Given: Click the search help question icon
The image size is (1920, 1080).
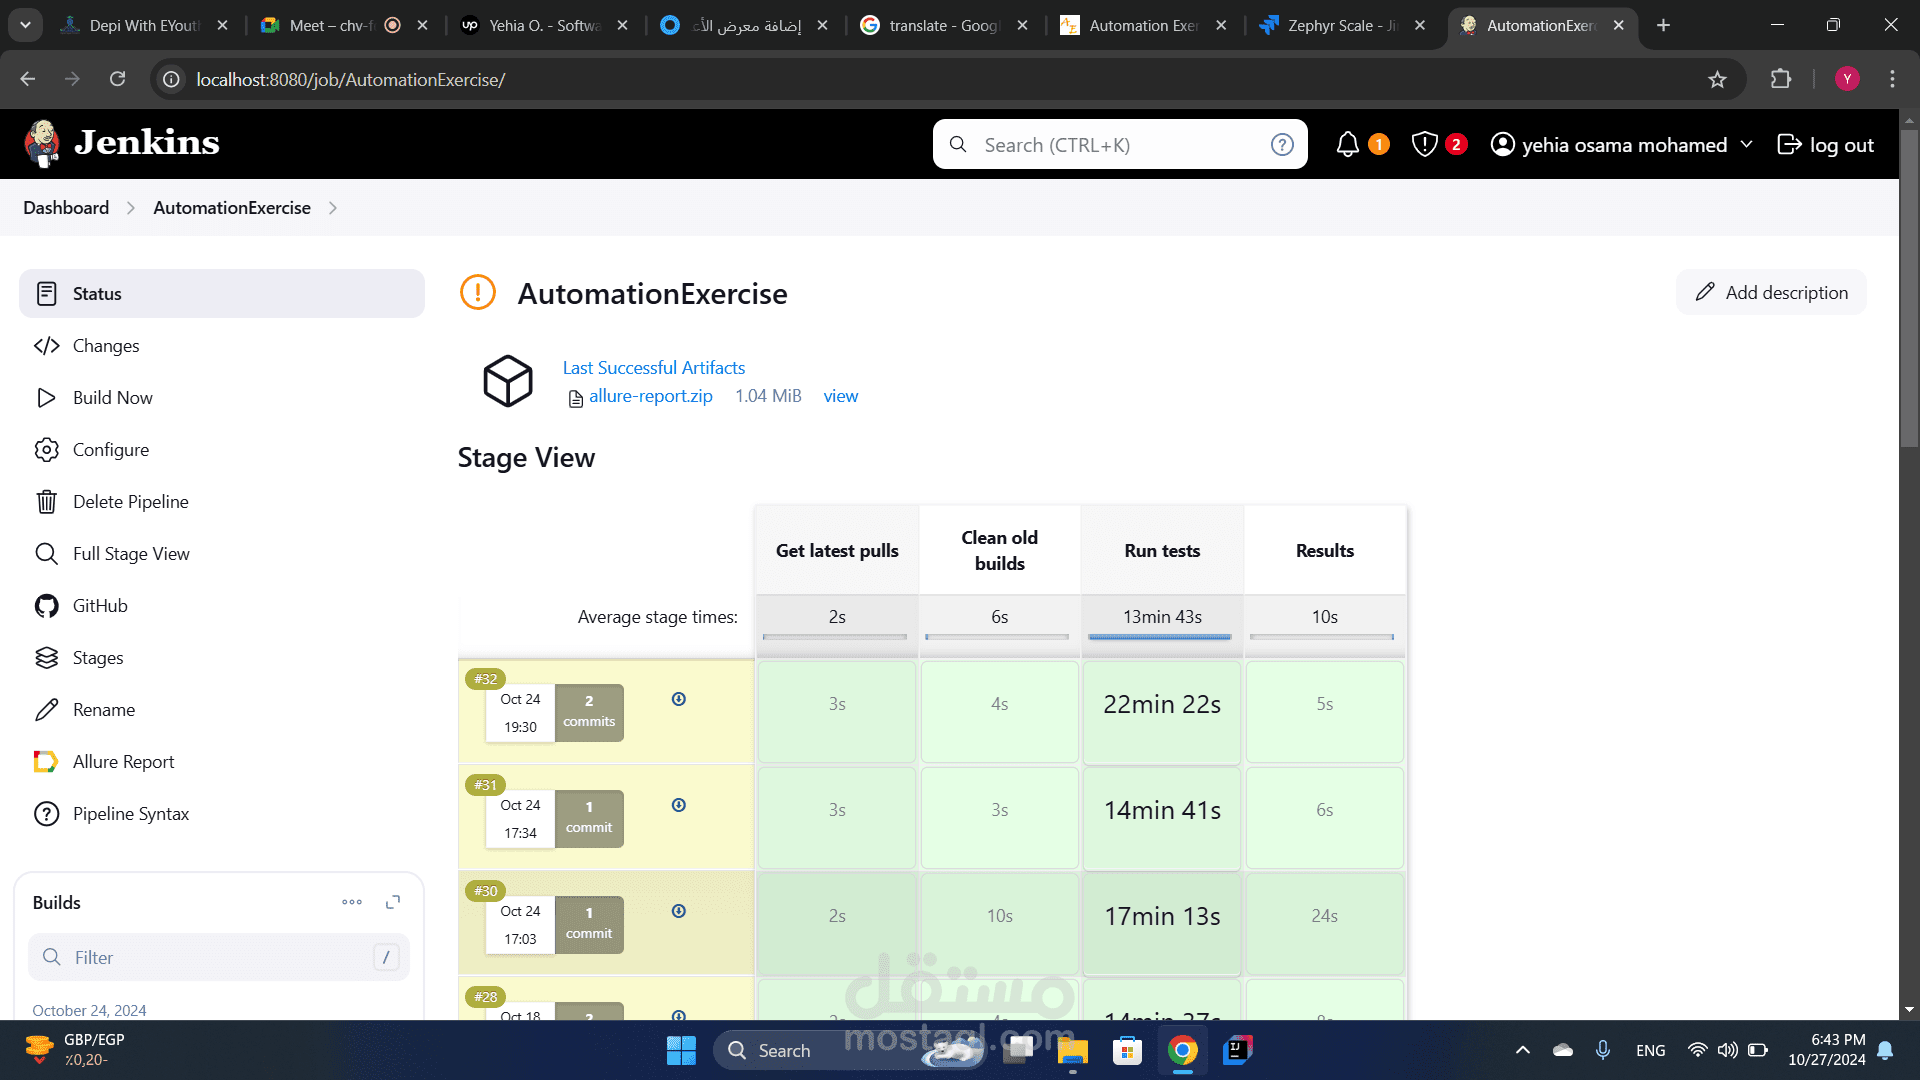Looking at the screenshot, I should 1282,145.
